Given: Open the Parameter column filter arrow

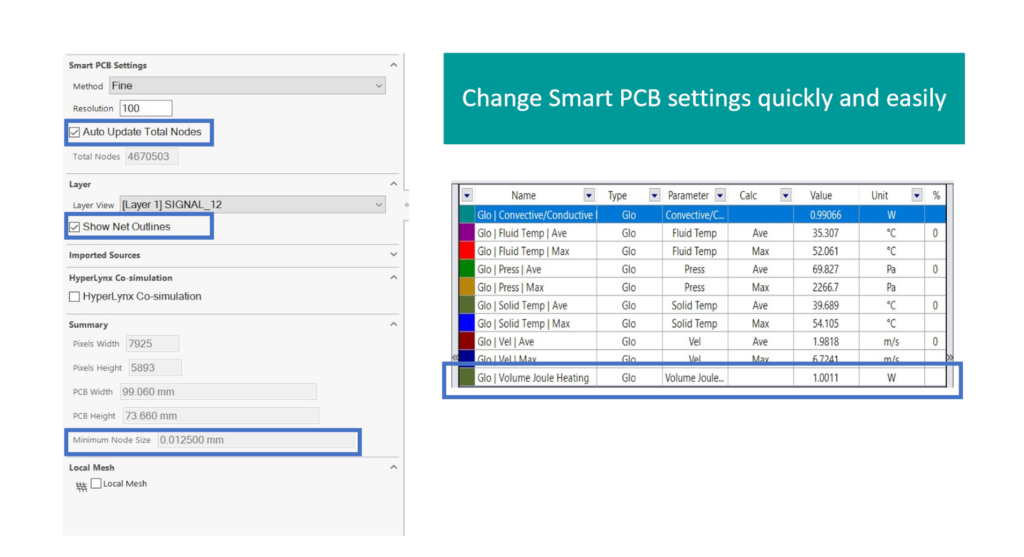Looking at the screenshot, I should pyautogui.click(x=720, y=196).
